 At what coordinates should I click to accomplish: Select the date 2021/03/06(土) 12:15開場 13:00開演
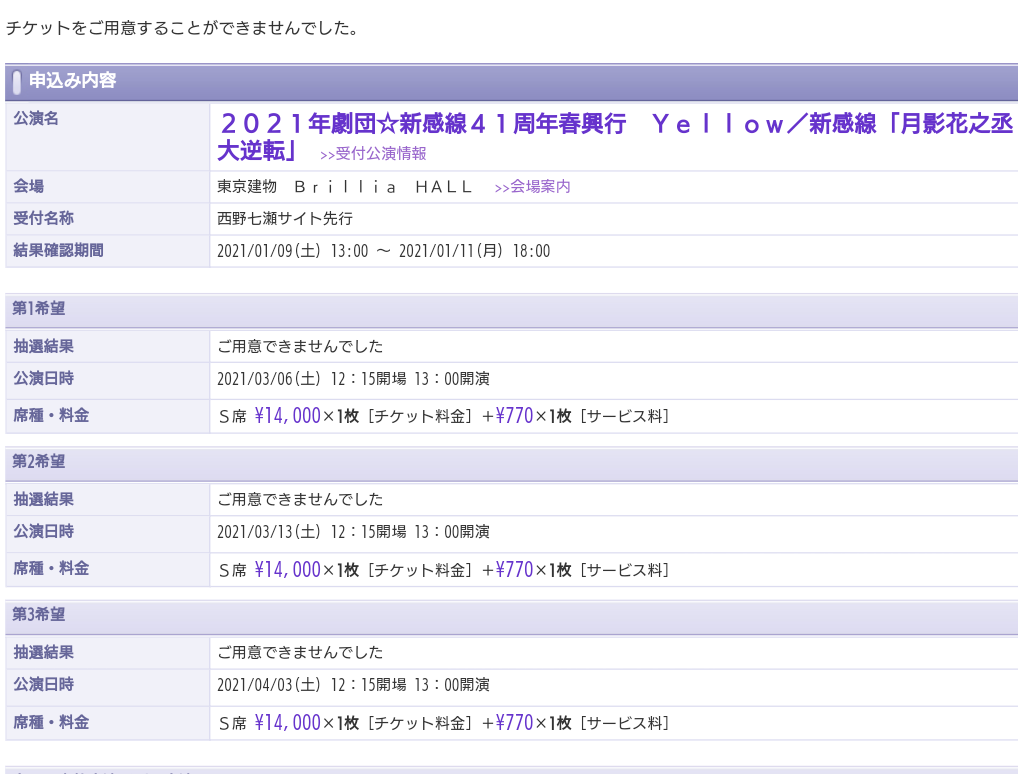pos(353,379)
